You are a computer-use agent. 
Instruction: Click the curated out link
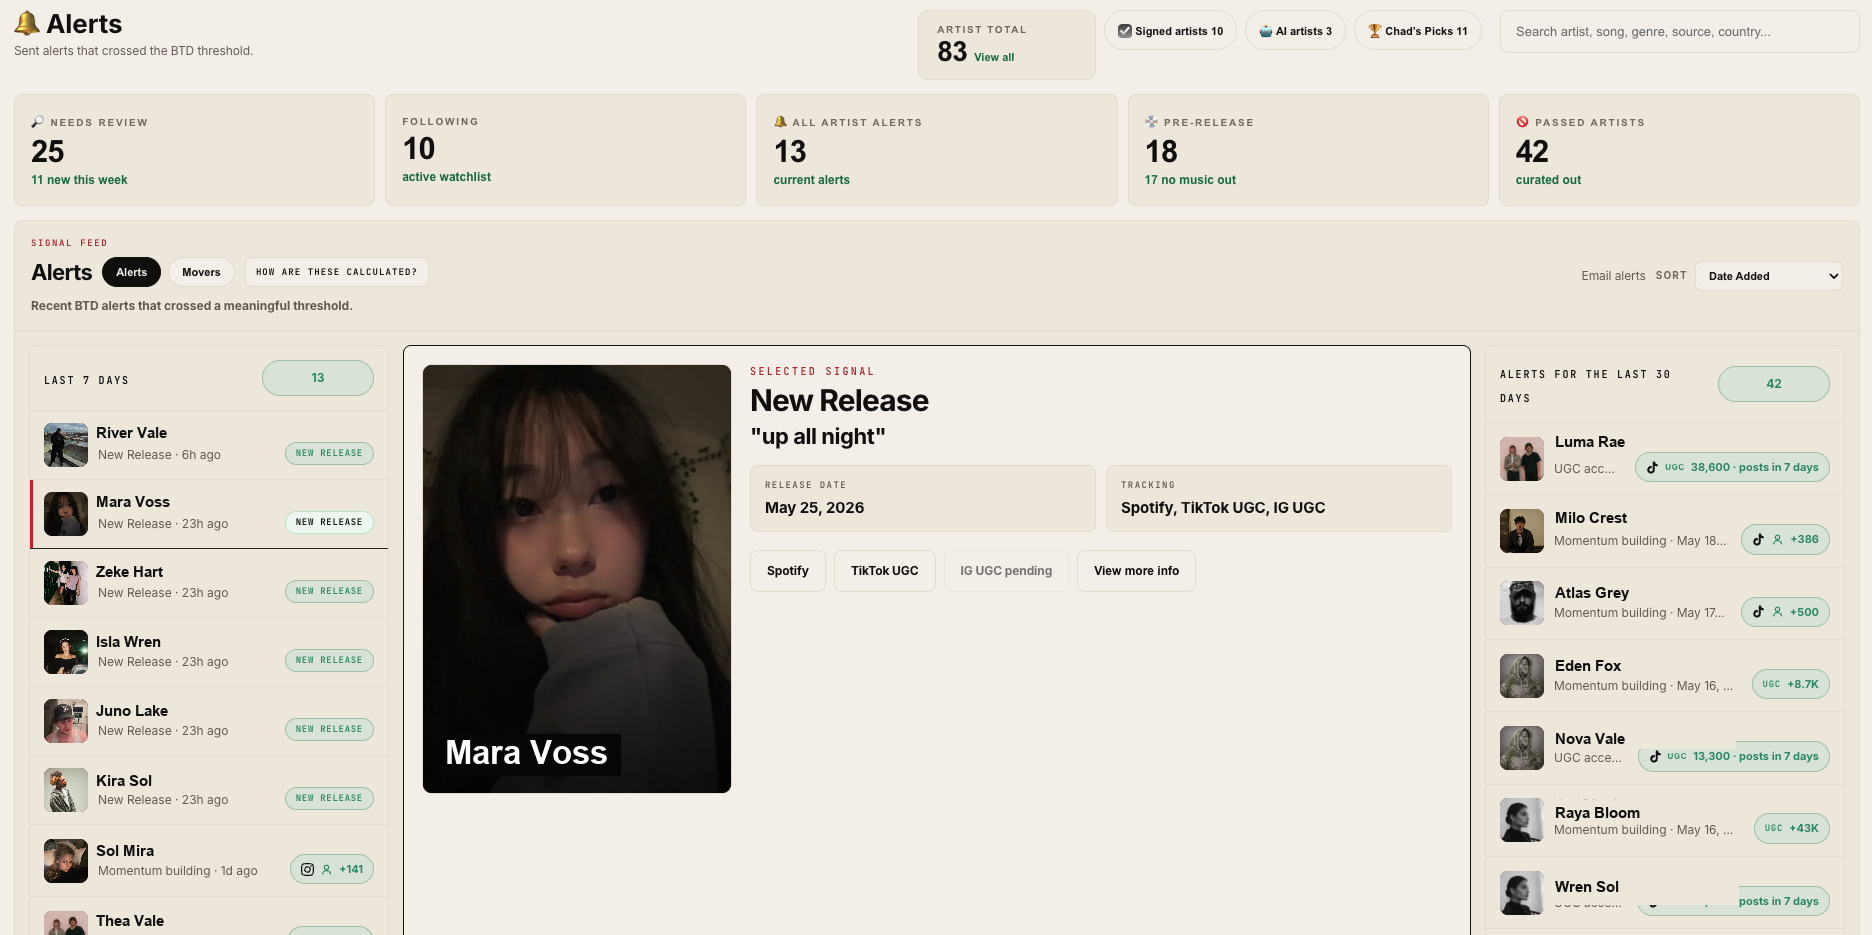click(x=1548, y=180)
